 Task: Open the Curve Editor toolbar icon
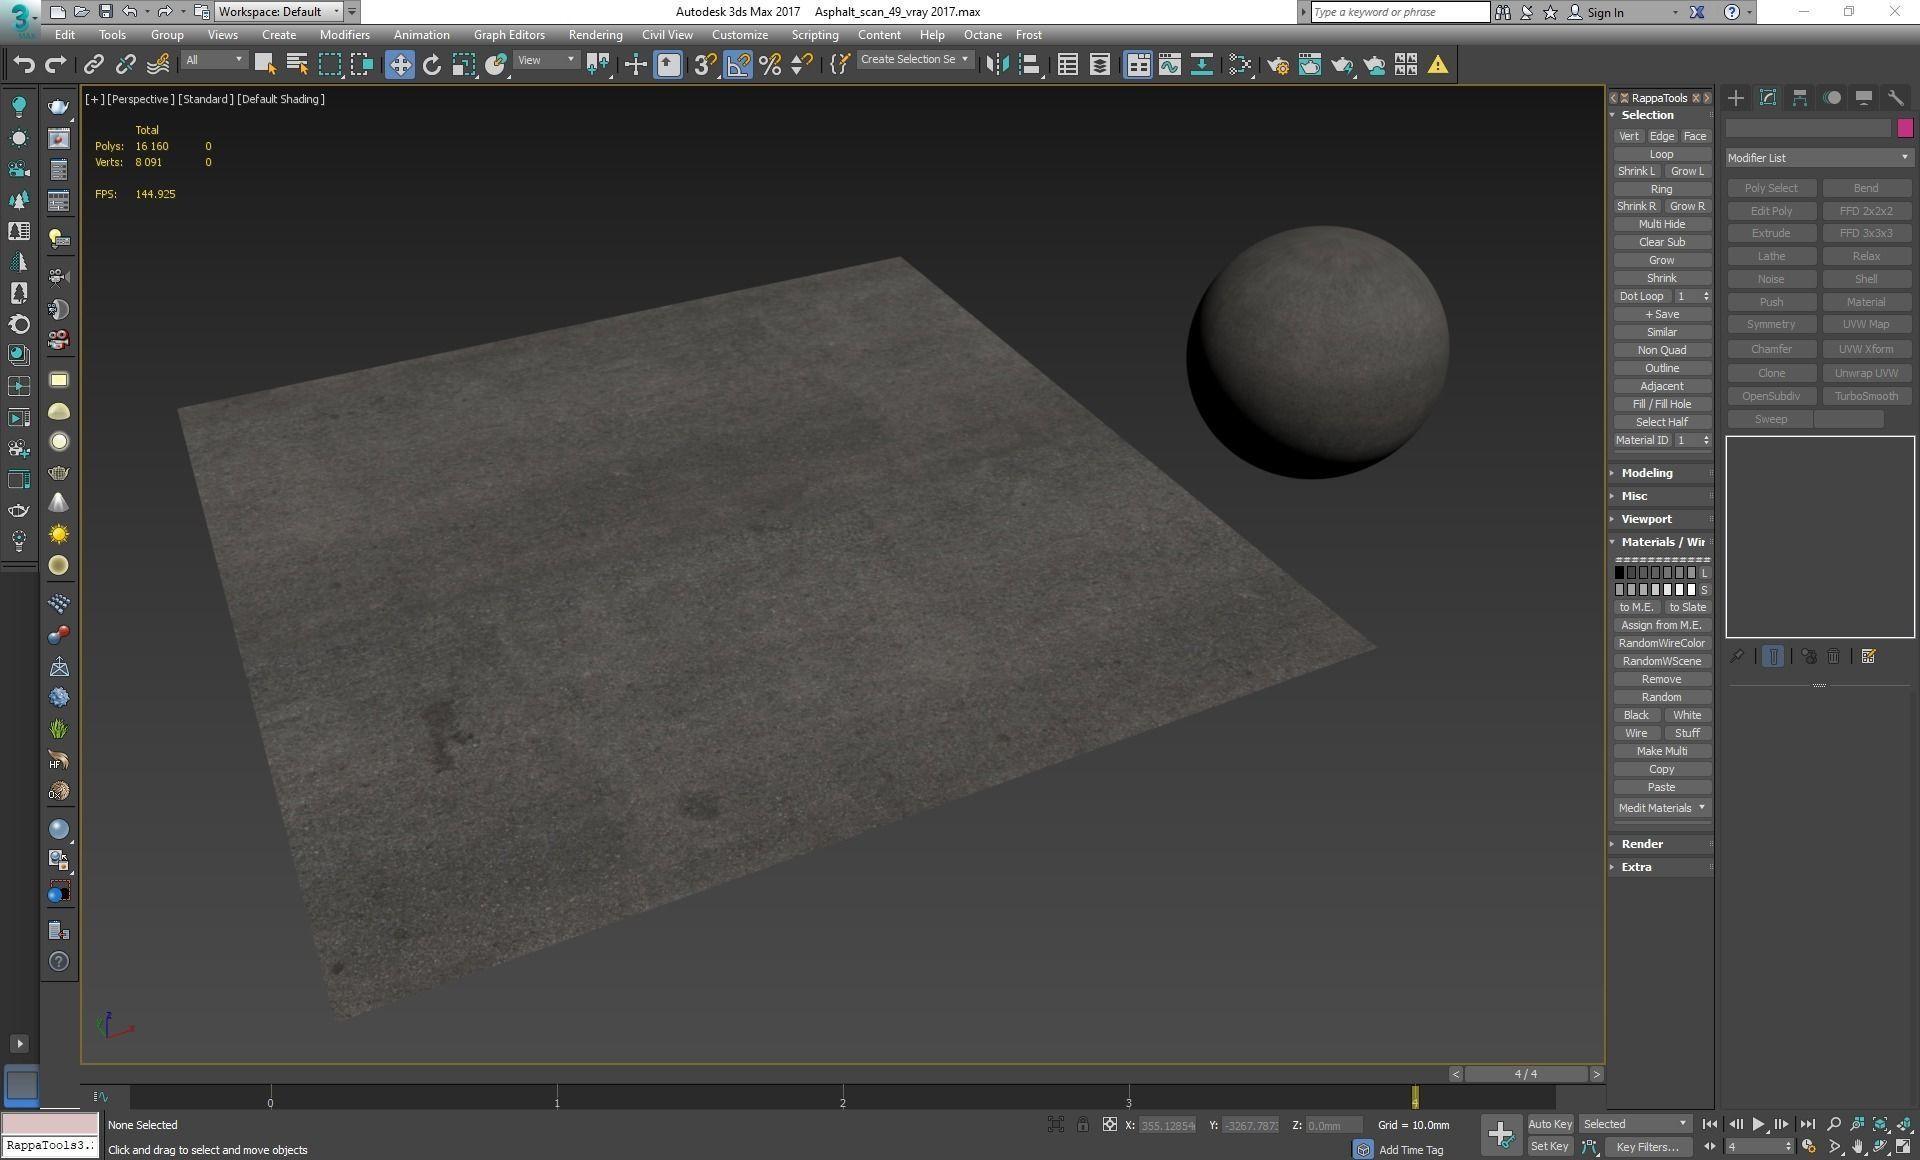(x=1170, y=65)
